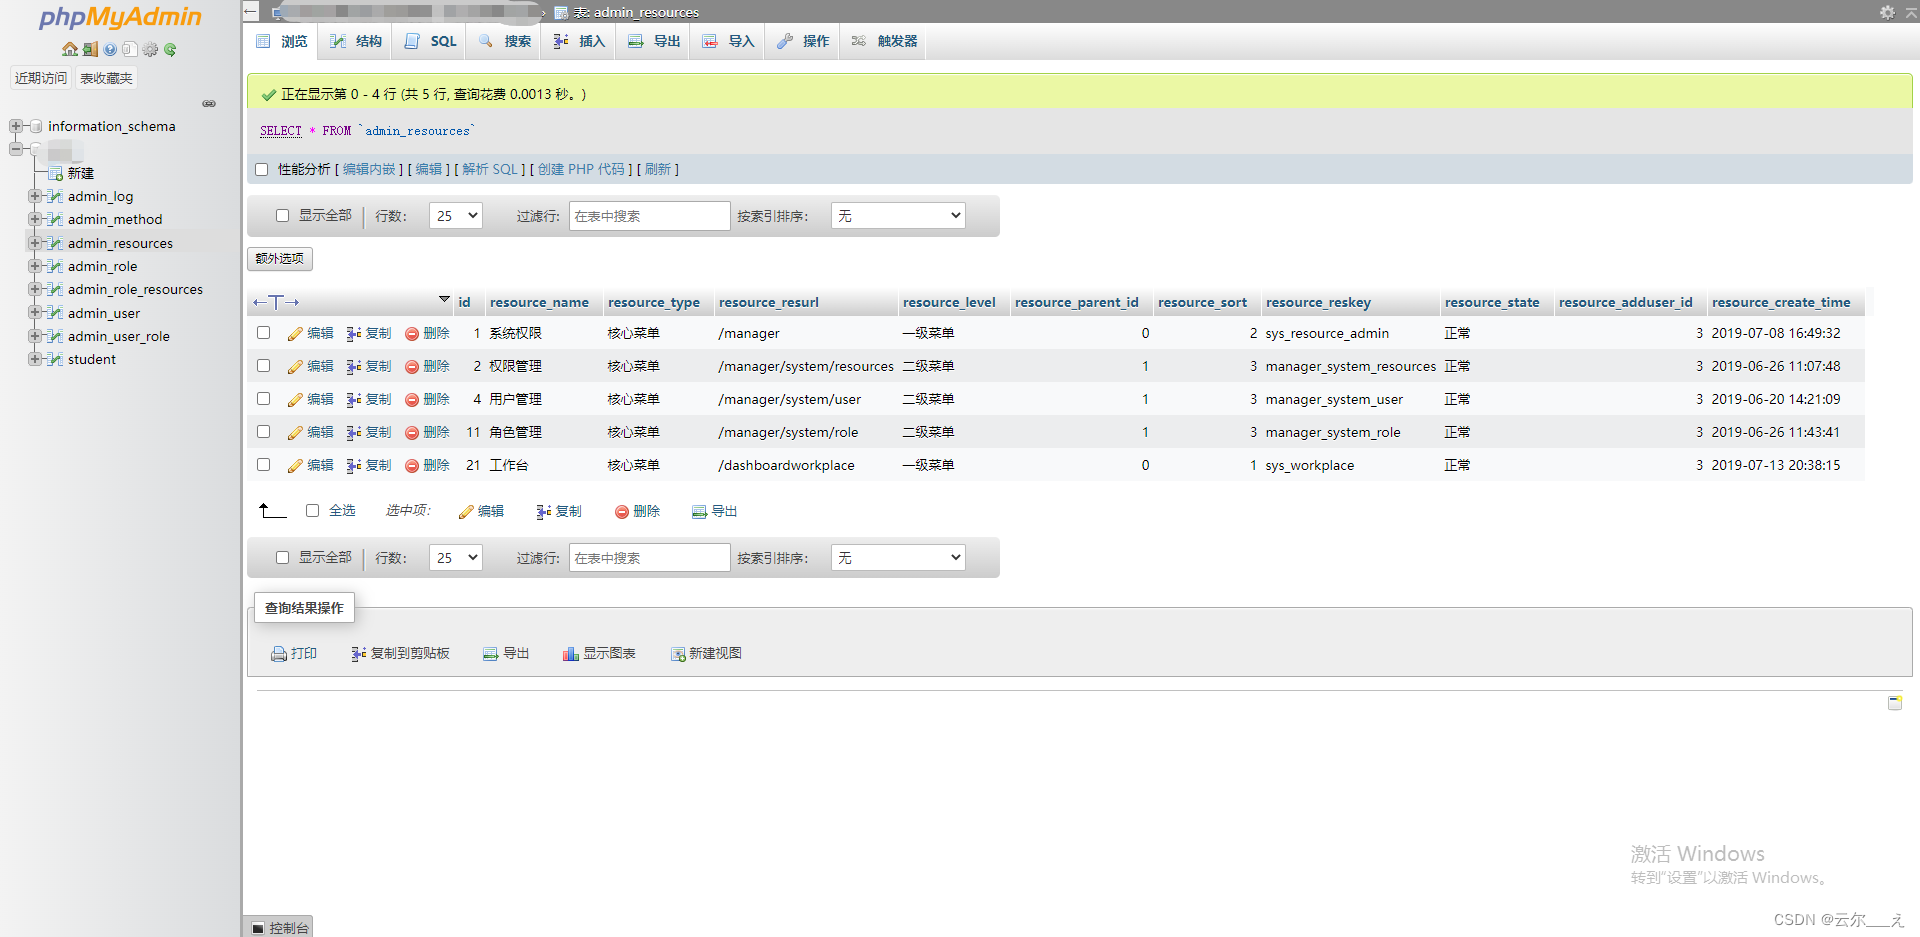Open navigation panel settings gear icon
Screen dimensions: 1920x937
pos(150,49)
